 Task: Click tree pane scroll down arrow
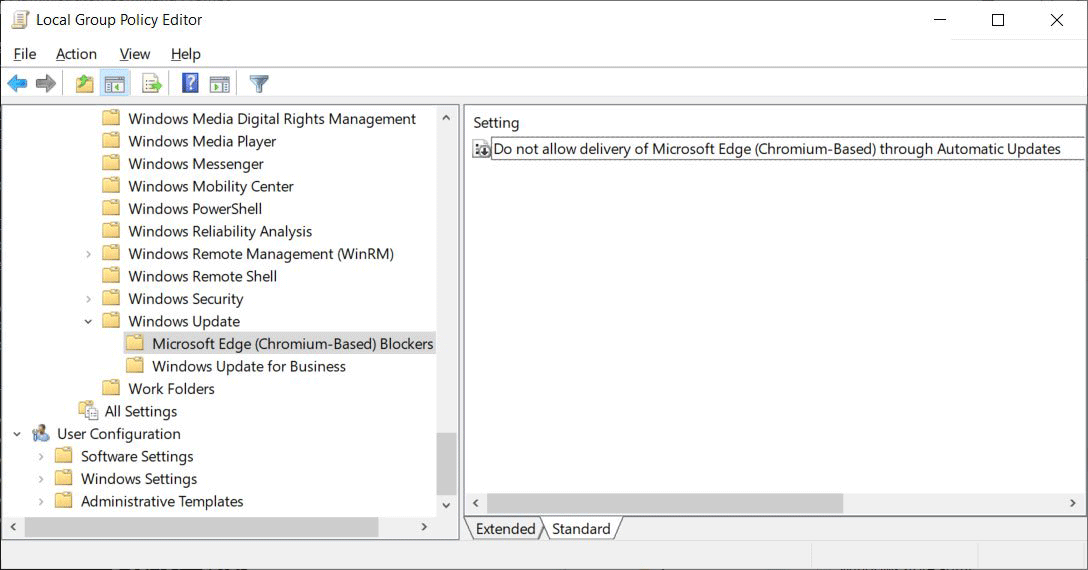tap(446, 505)
